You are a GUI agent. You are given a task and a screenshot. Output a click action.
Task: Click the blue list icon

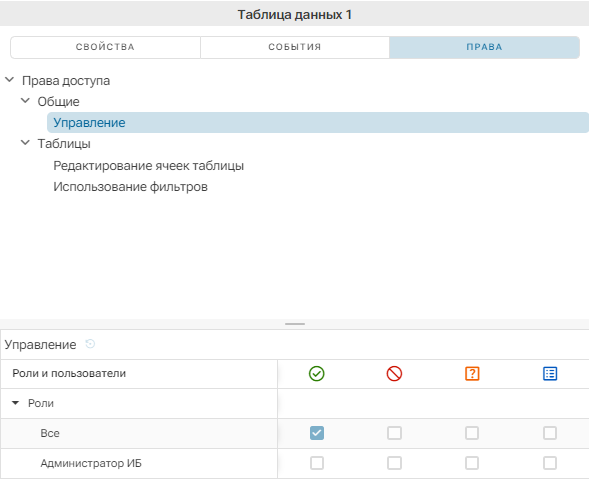550,374
